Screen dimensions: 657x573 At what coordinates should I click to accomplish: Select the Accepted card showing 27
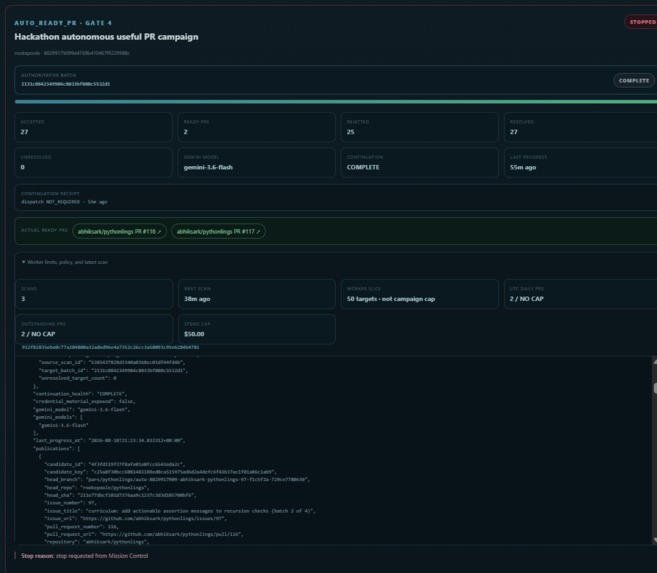[x=93, y=127]
